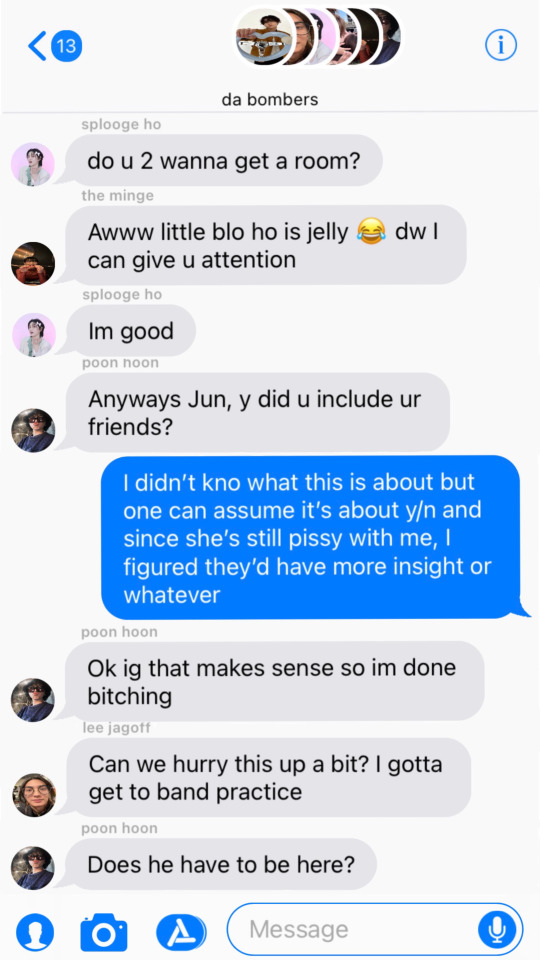This screenshot has height=960, width=540.
Task: Open the 'da bombers' group name
Action: coord(270,99)
